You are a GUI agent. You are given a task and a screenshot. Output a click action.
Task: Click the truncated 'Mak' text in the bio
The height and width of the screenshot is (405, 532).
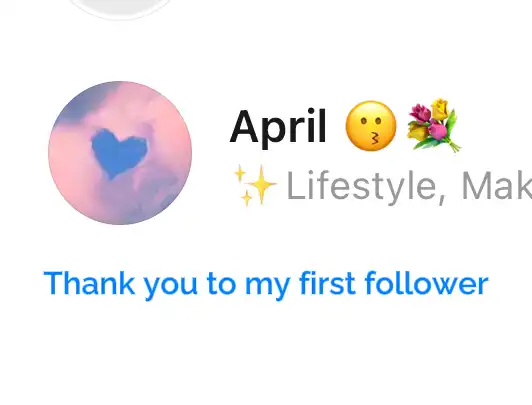pyautogui.click(x=496, y=186)
